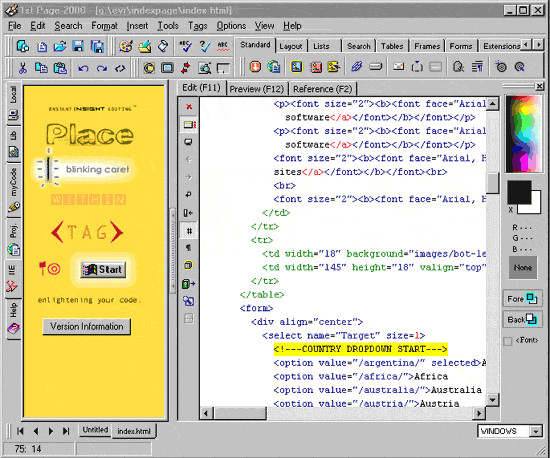Enable the <Font> checkbox
Screen dimensions: 550x458
[x=508, y=341]
